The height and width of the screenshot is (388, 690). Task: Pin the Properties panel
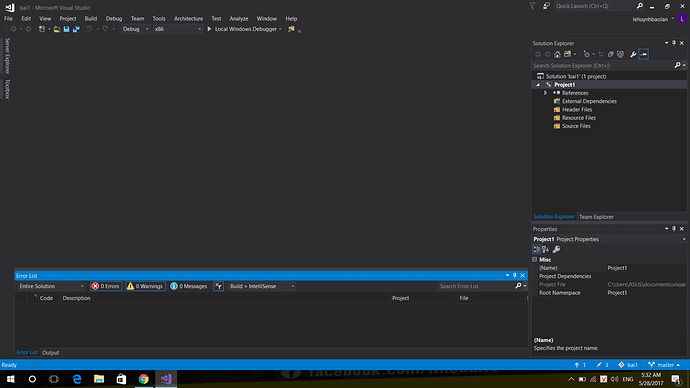[x=674, y=229]
